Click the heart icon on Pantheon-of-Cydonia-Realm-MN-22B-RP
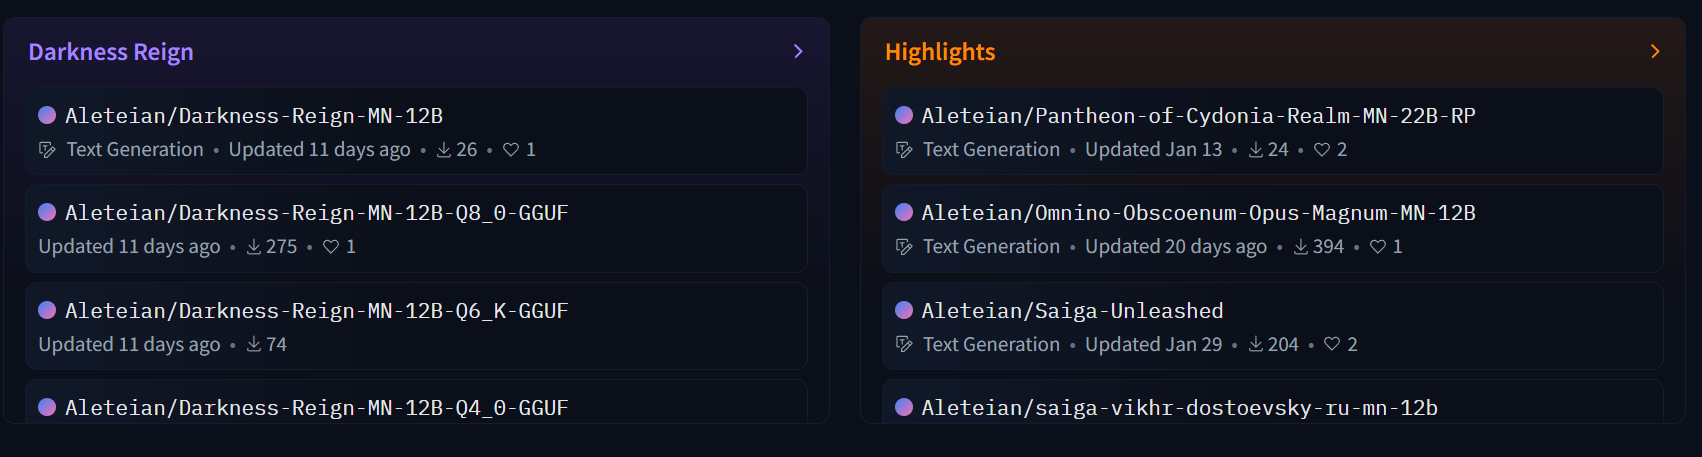Screen dimensions: 1702x457 pyautogui.click(x=1322, y=150)
